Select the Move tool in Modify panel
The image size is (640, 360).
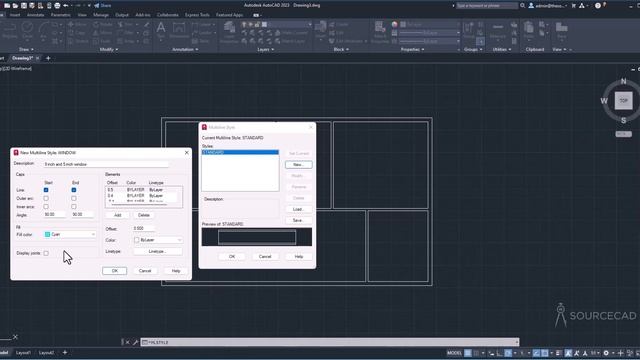77,24
